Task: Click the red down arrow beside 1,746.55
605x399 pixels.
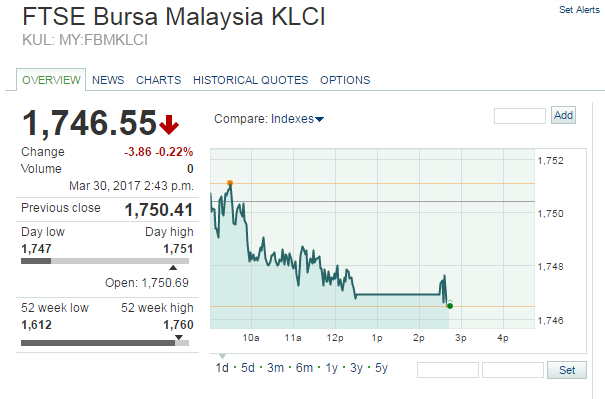Action: point(169,124)
